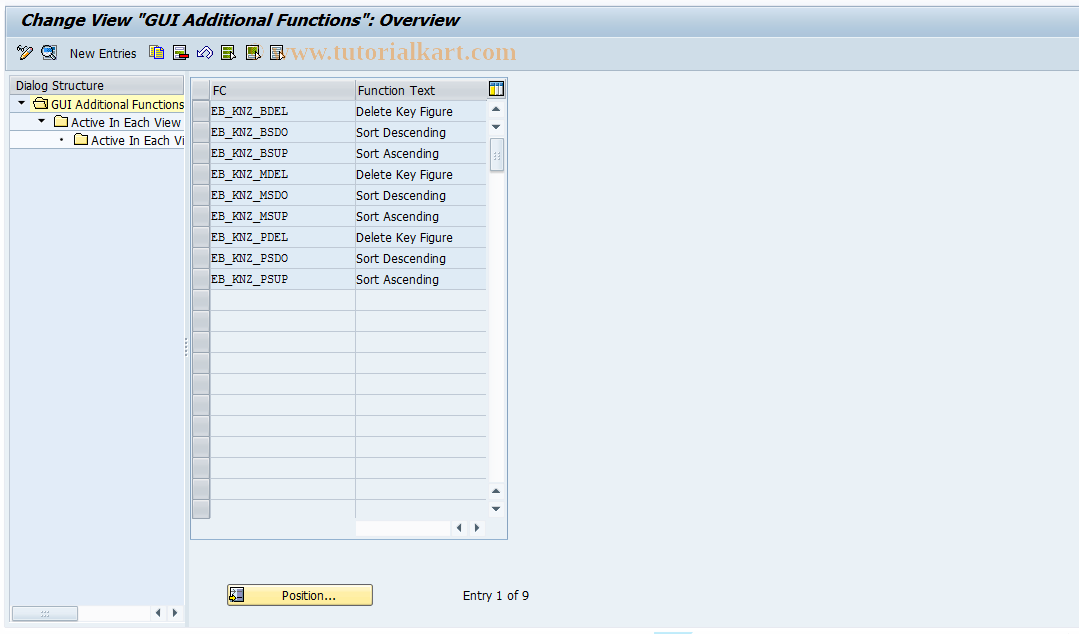The image size is (1079, 634).
Task: Click Dialog Structure scroll left arrow
Action: [158, 613]
